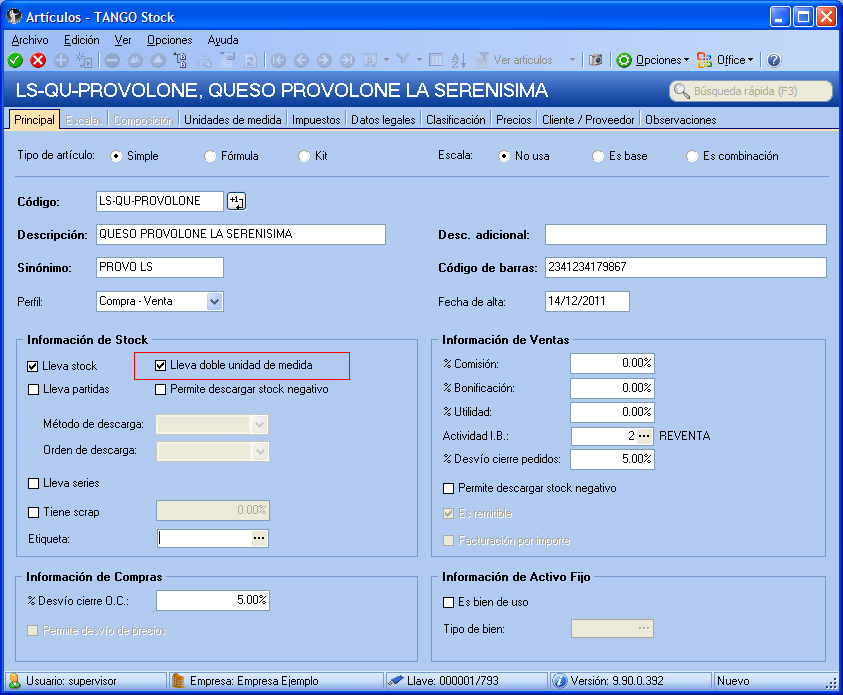Check Permite descargar stock negativo in Ventas
Image resolution: width=843 pixels, height=695 pixels.
point(448,489)
